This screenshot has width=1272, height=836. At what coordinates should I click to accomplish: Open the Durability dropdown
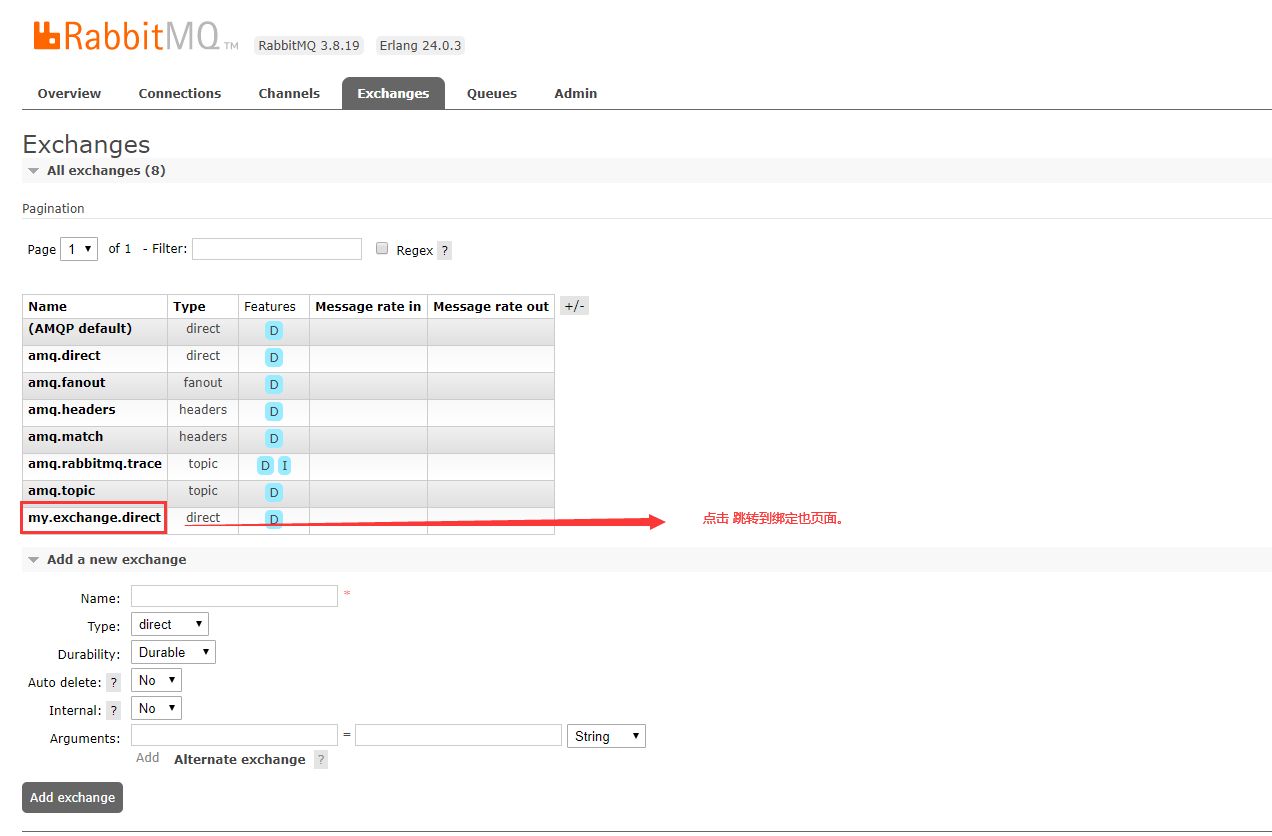click(x=173, y=652)
